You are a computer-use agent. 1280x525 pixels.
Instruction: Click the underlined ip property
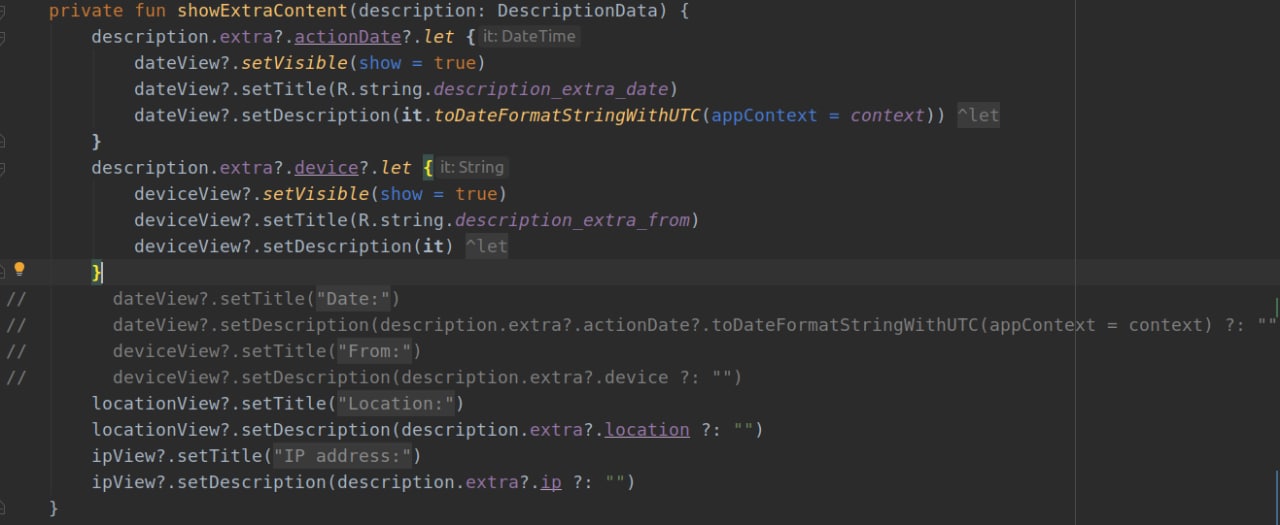(551, 482)
